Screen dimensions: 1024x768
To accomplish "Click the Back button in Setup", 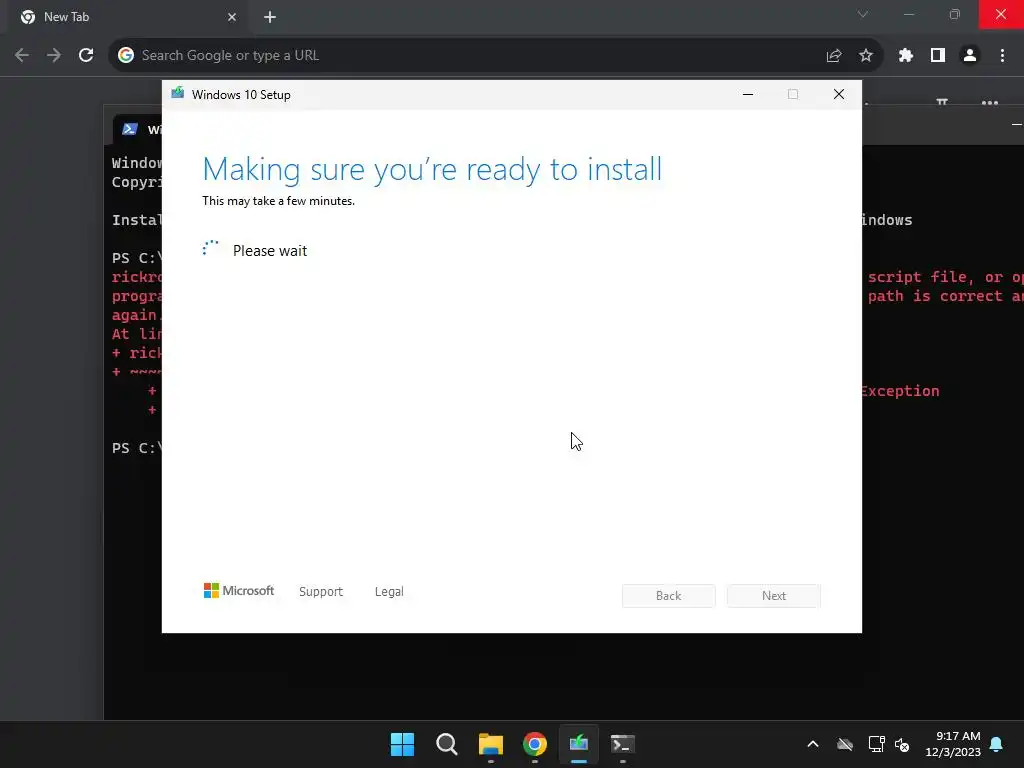I will [x=669, y=596].
